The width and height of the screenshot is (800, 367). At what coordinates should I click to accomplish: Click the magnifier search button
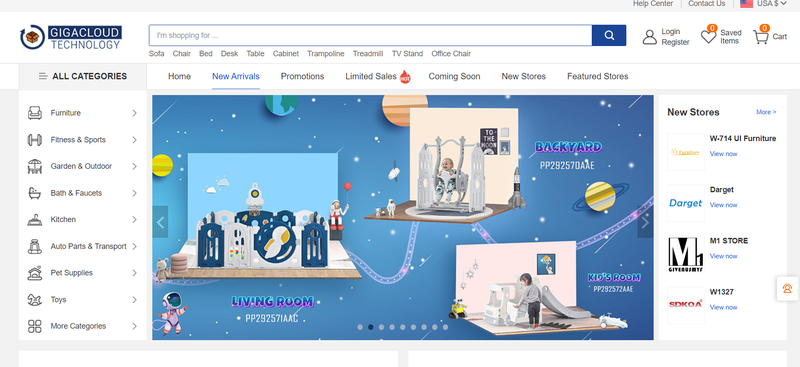(x=609, y=35)
